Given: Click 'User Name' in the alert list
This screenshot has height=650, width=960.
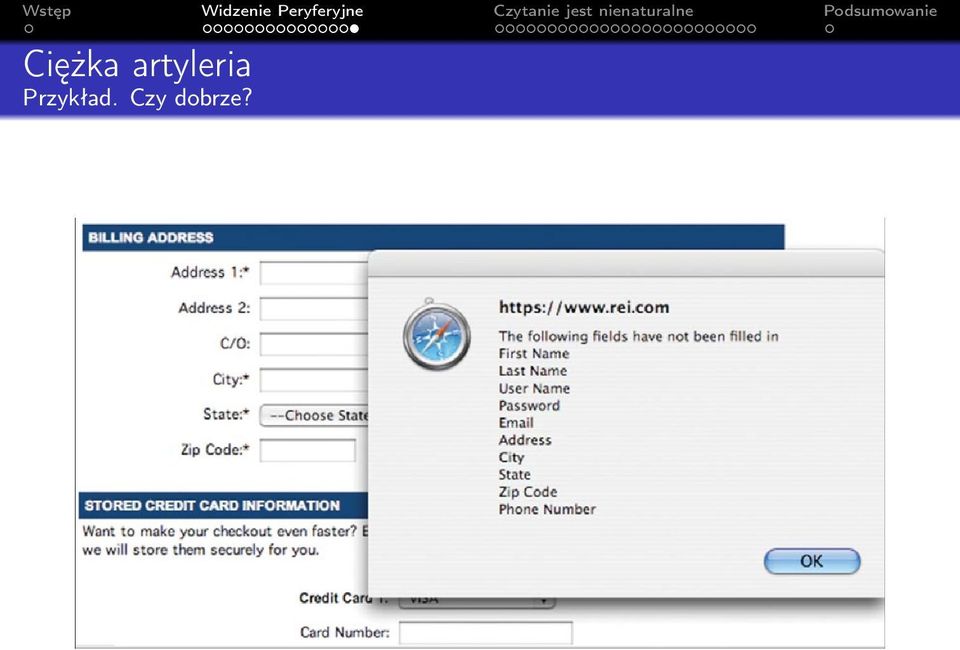Looking at the screenshot, I should tap(534, 389).
